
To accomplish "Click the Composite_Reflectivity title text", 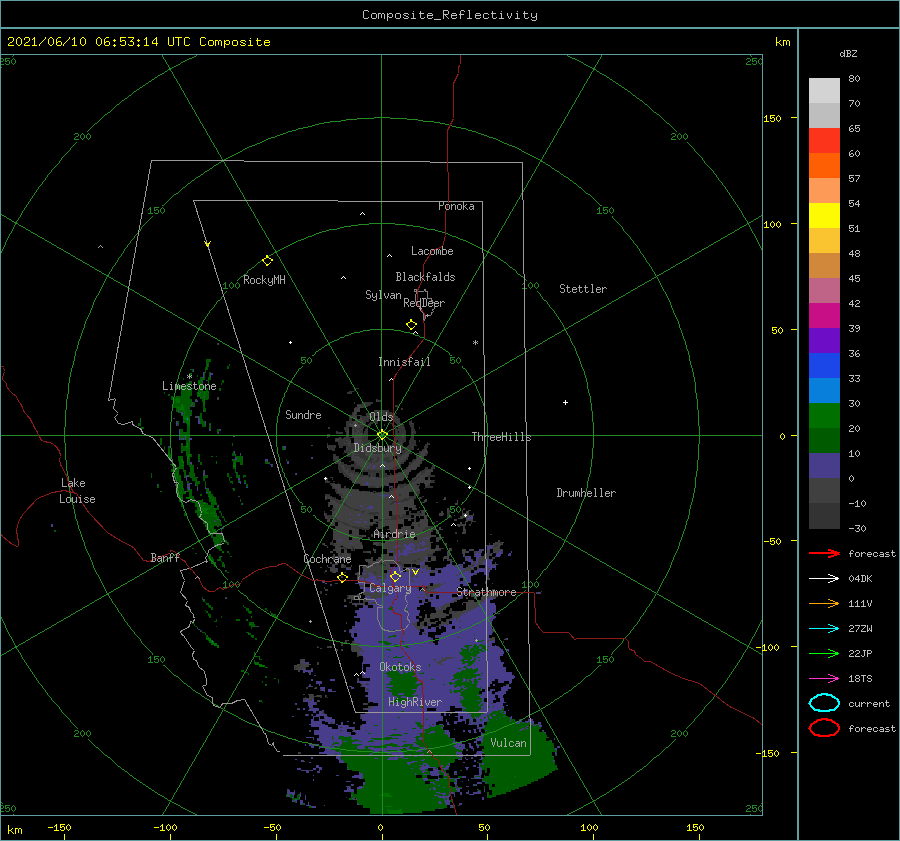I will [450, 15].
